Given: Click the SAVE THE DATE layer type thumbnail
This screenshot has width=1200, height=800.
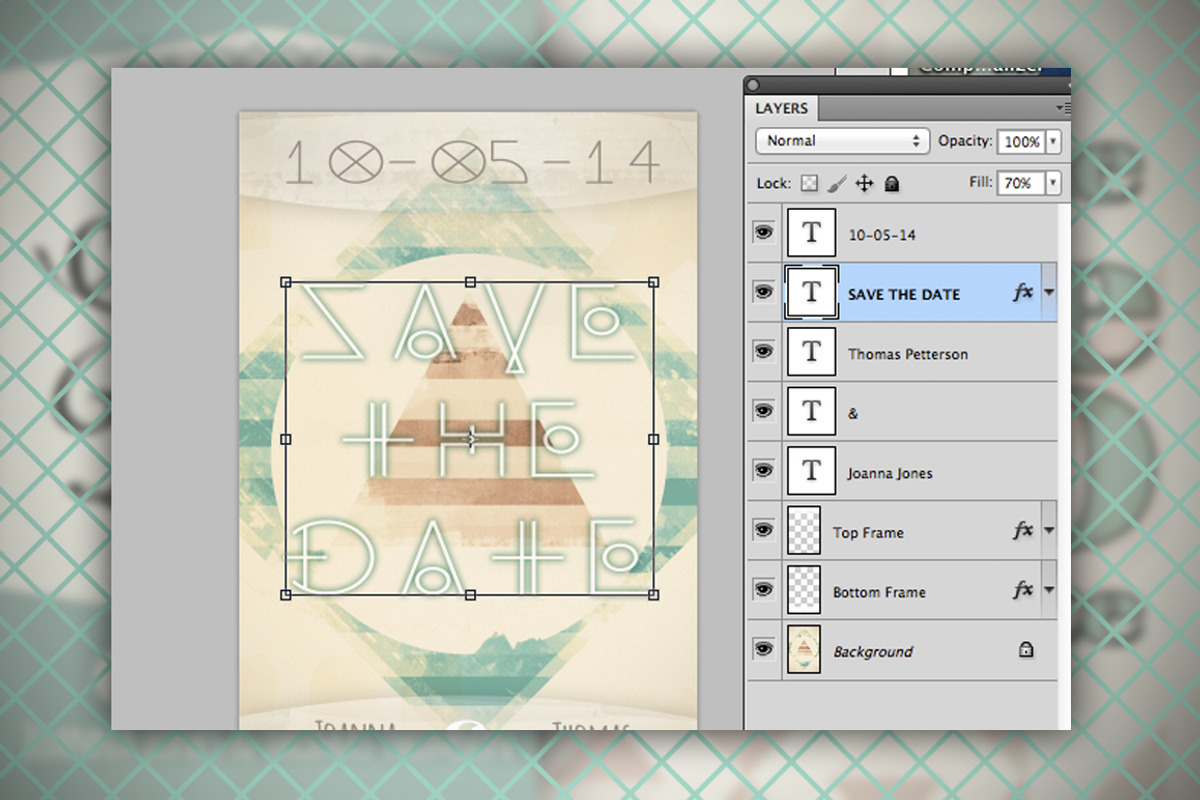Looking at the screenshot, I should [x=811, y=292].
